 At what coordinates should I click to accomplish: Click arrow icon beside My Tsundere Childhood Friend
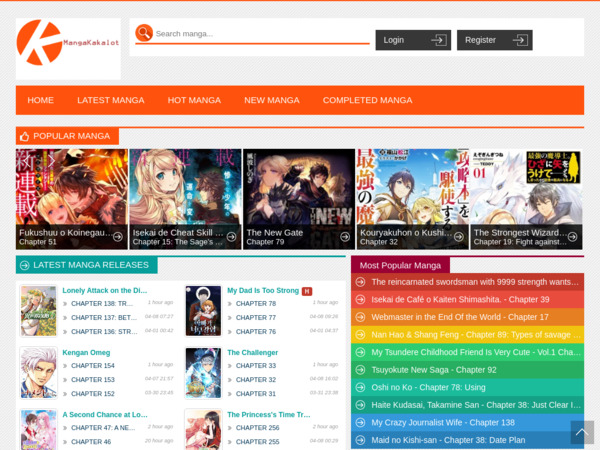360,352
